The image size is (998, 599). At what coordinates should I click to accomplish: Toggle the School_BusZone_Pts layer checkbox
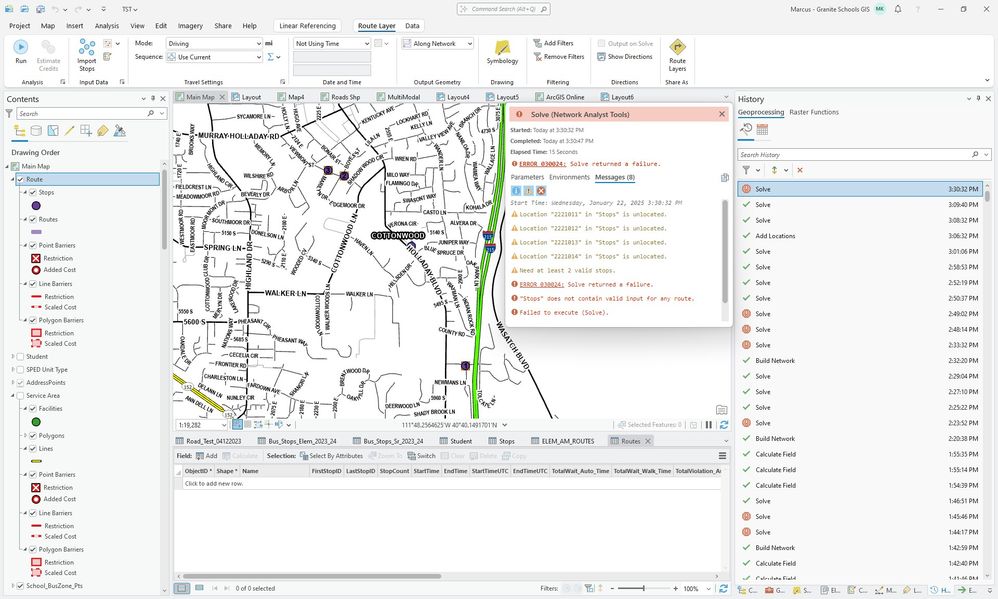point(20,586)
